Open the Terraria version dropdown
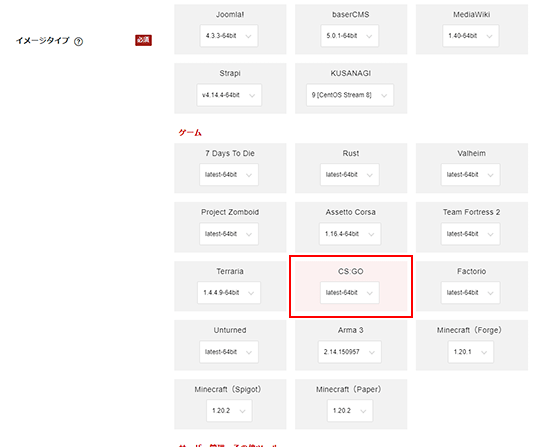Viewport: 550px width, 447px height. click(229, 293)
